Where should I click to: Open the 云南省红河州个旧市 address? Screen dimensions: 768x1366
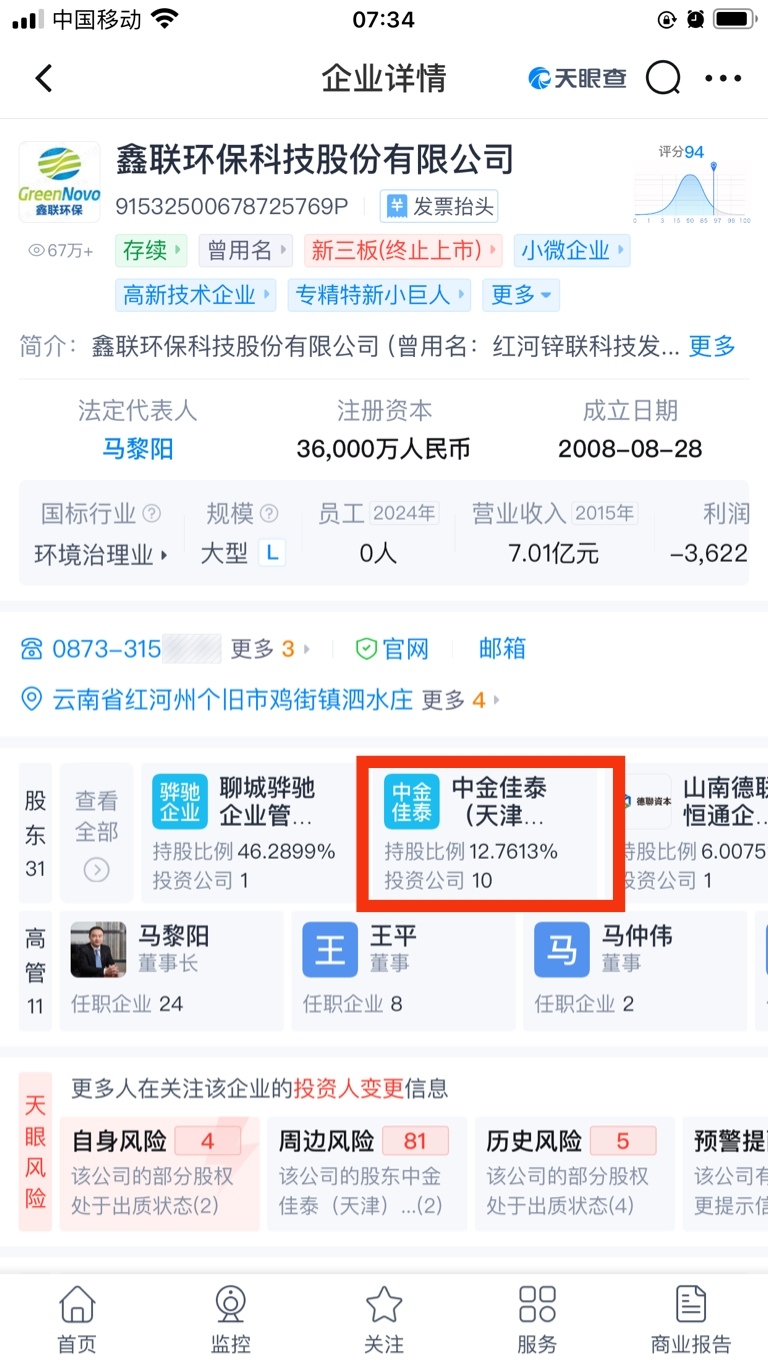(x=232, y=699)
